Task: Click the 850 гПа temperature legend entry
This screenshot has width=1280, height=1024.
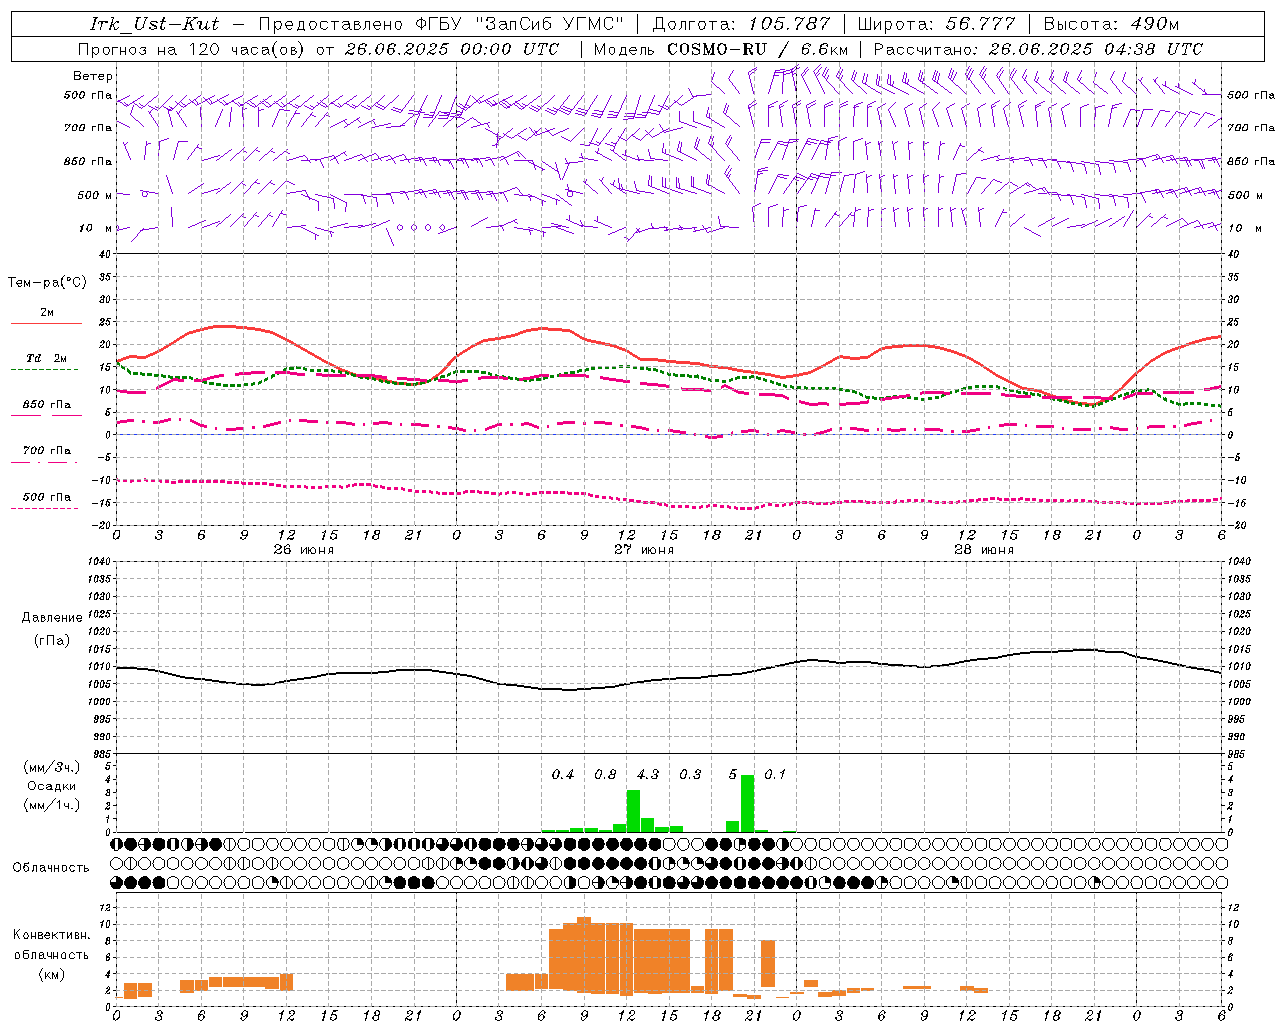Action: (x=46, y=409)
